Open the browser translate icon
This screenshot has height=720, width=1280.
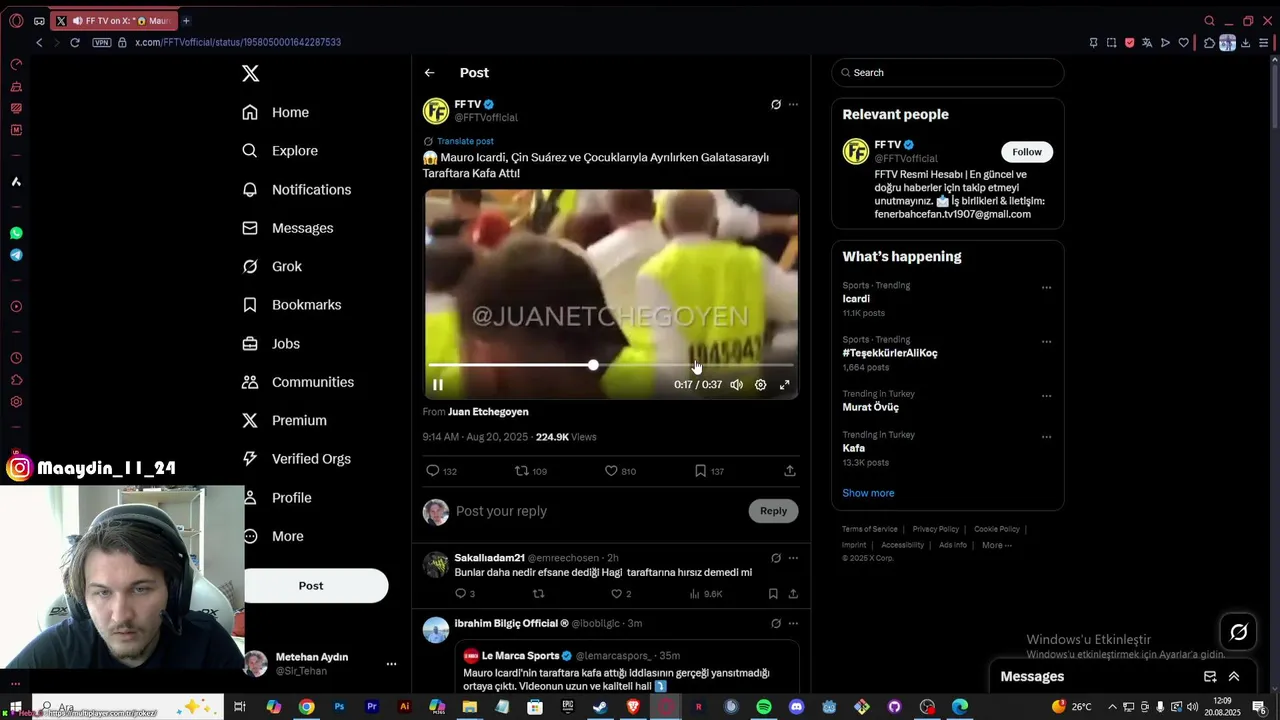1147,43
